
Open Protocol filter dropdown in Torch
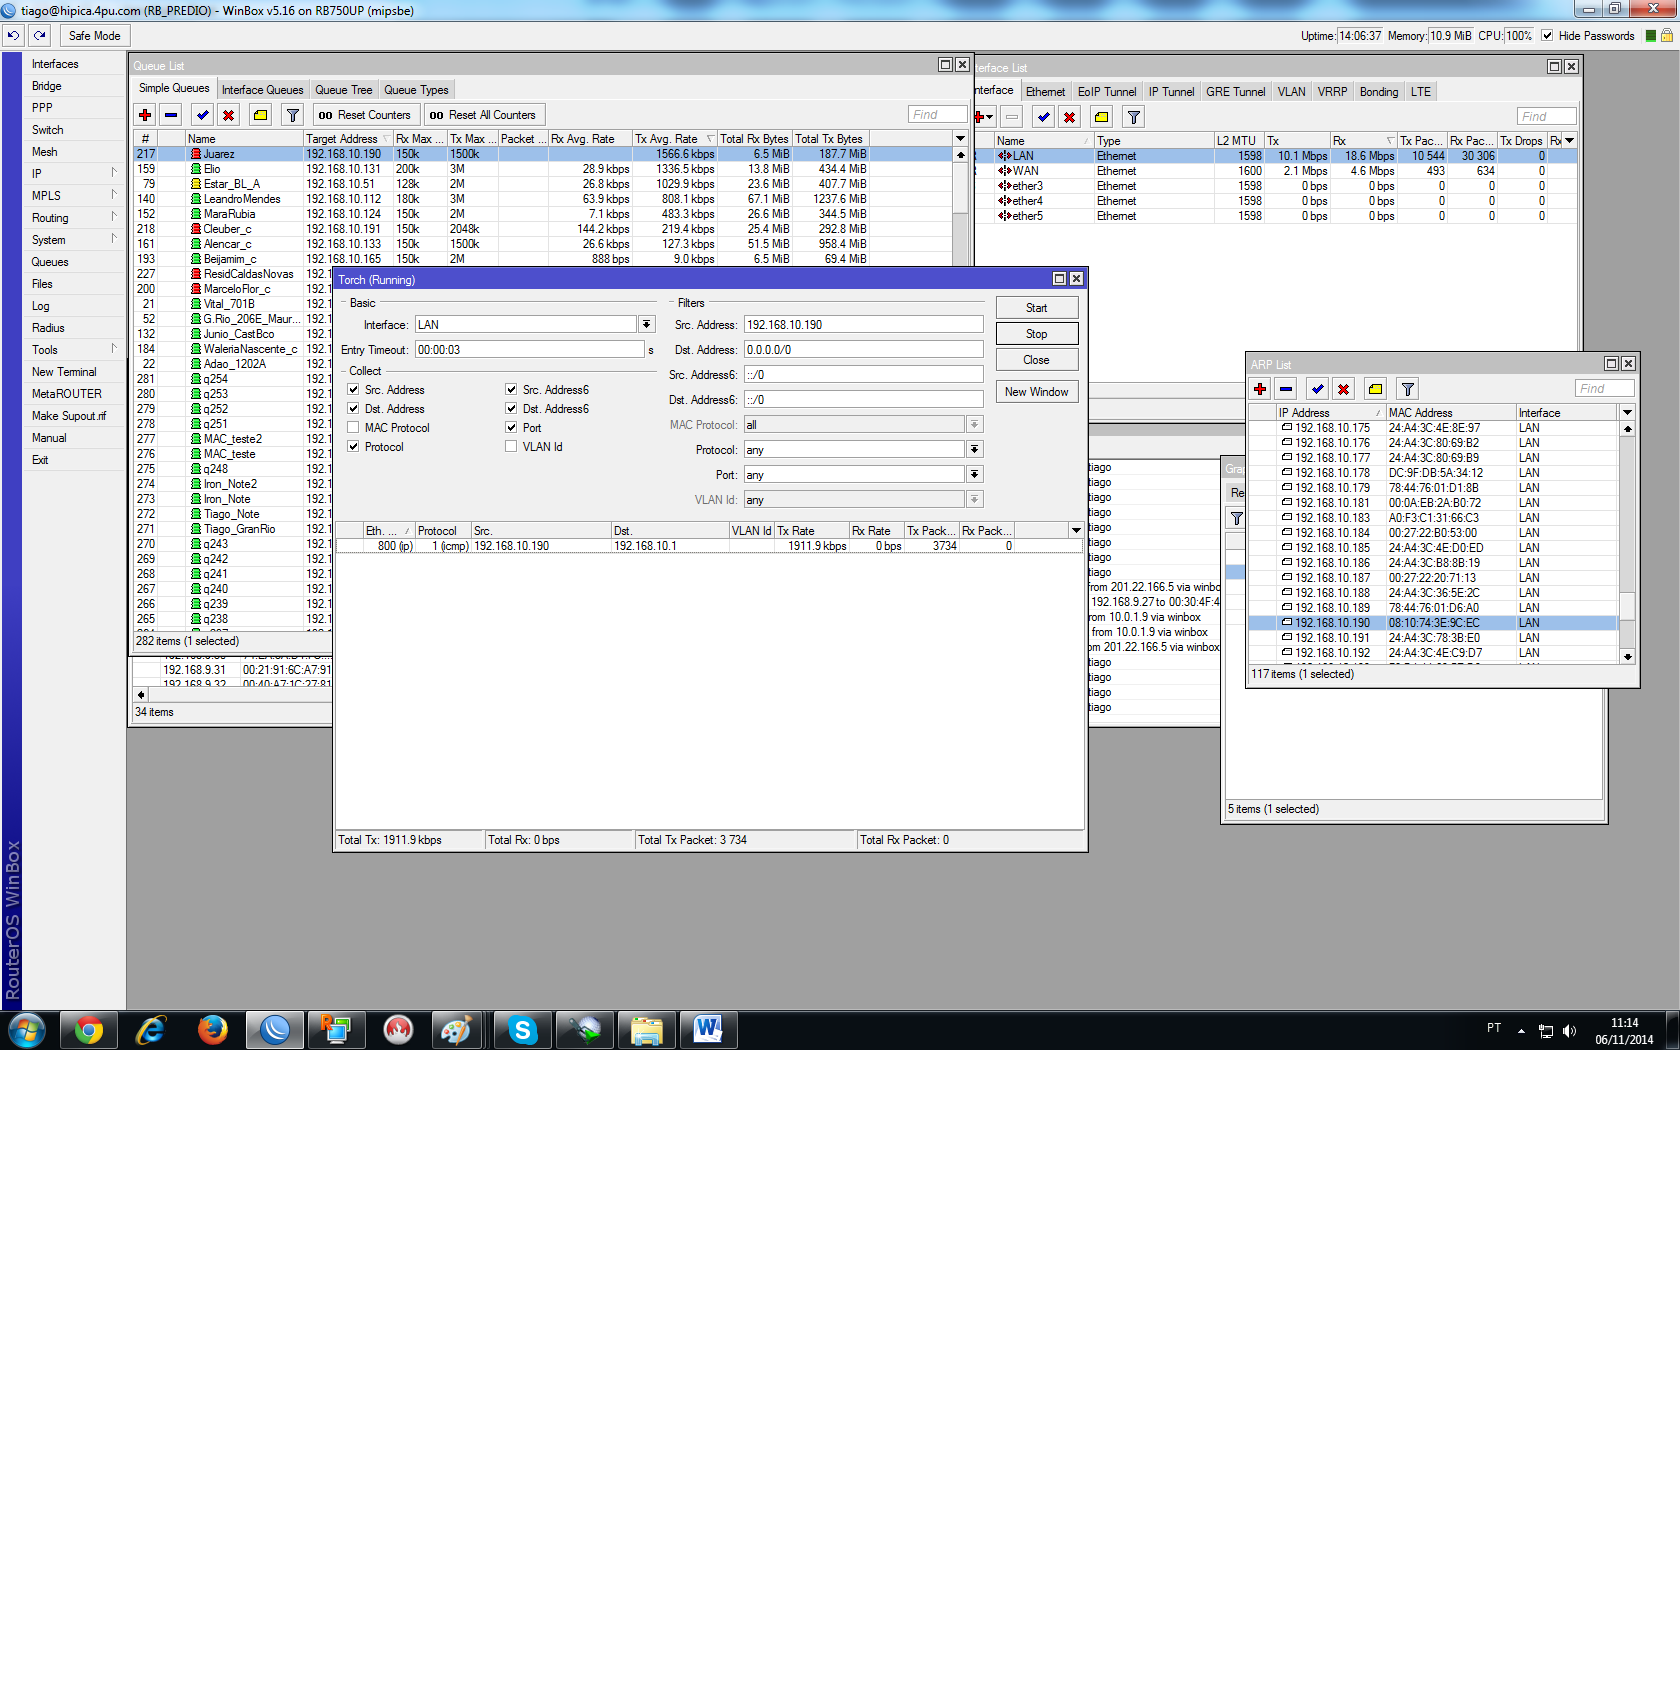coord(975,450)
